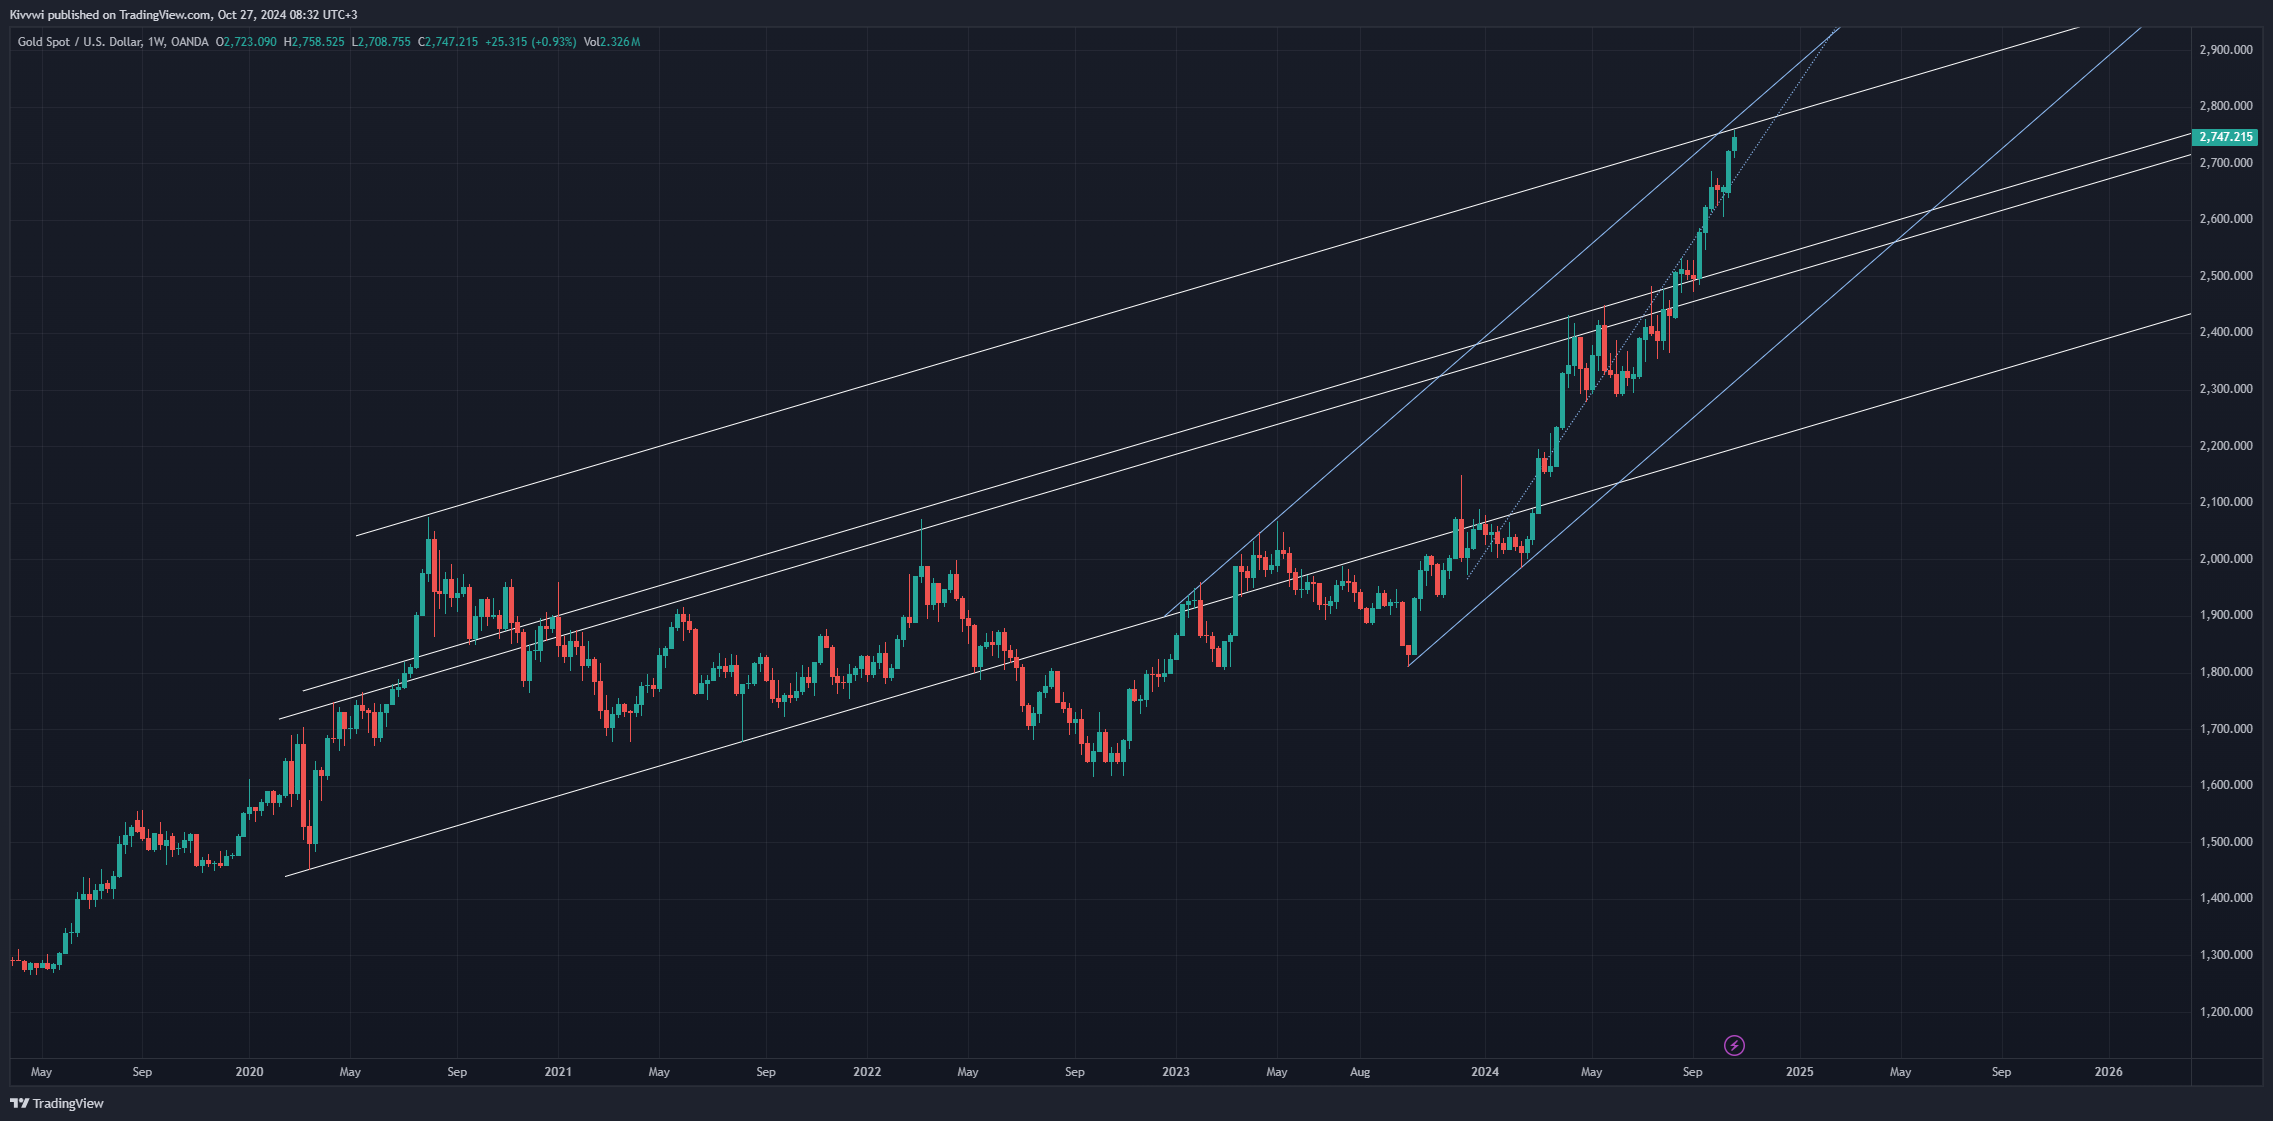Click the 2,400.000 price axis label

[x=2225, y=332]
